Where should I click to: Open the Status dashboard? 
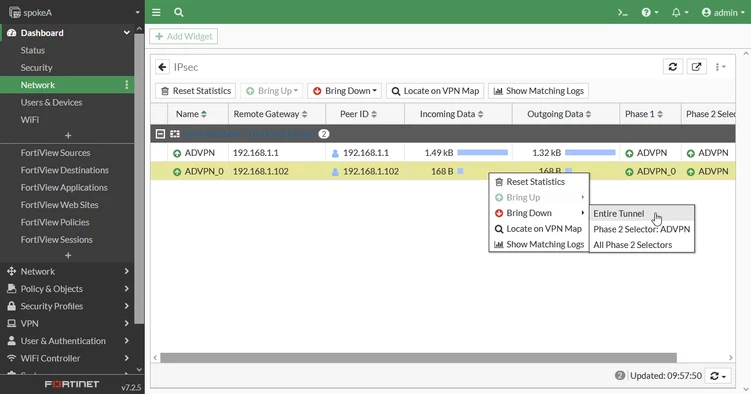pyautogui.click(x=33, y=50)
